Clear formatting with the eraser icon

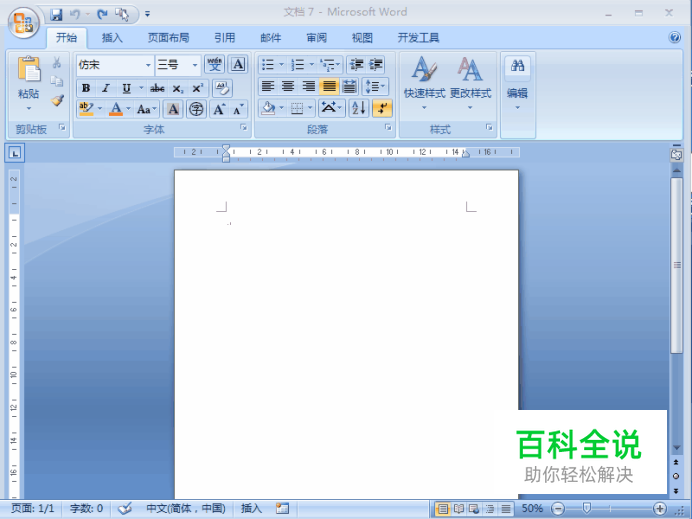click(222, 88)
